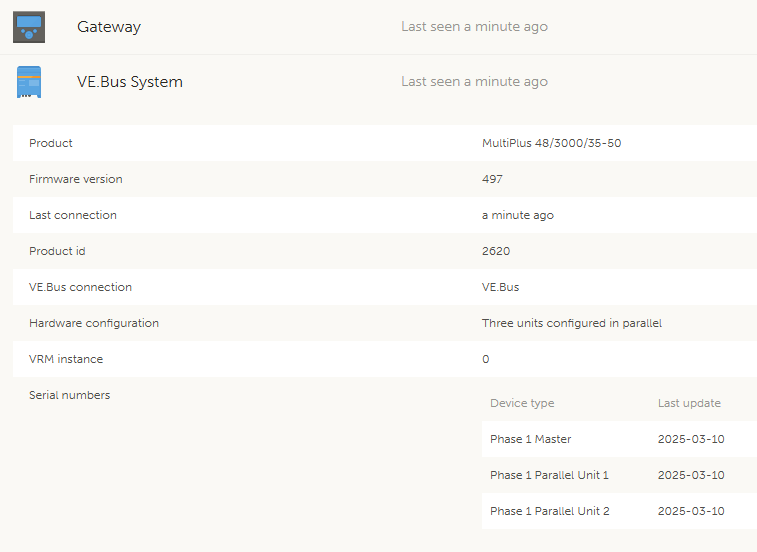Select 'Three units configured in parallel' text
Viewport: 757px width, 552px height.
point(572,323)
